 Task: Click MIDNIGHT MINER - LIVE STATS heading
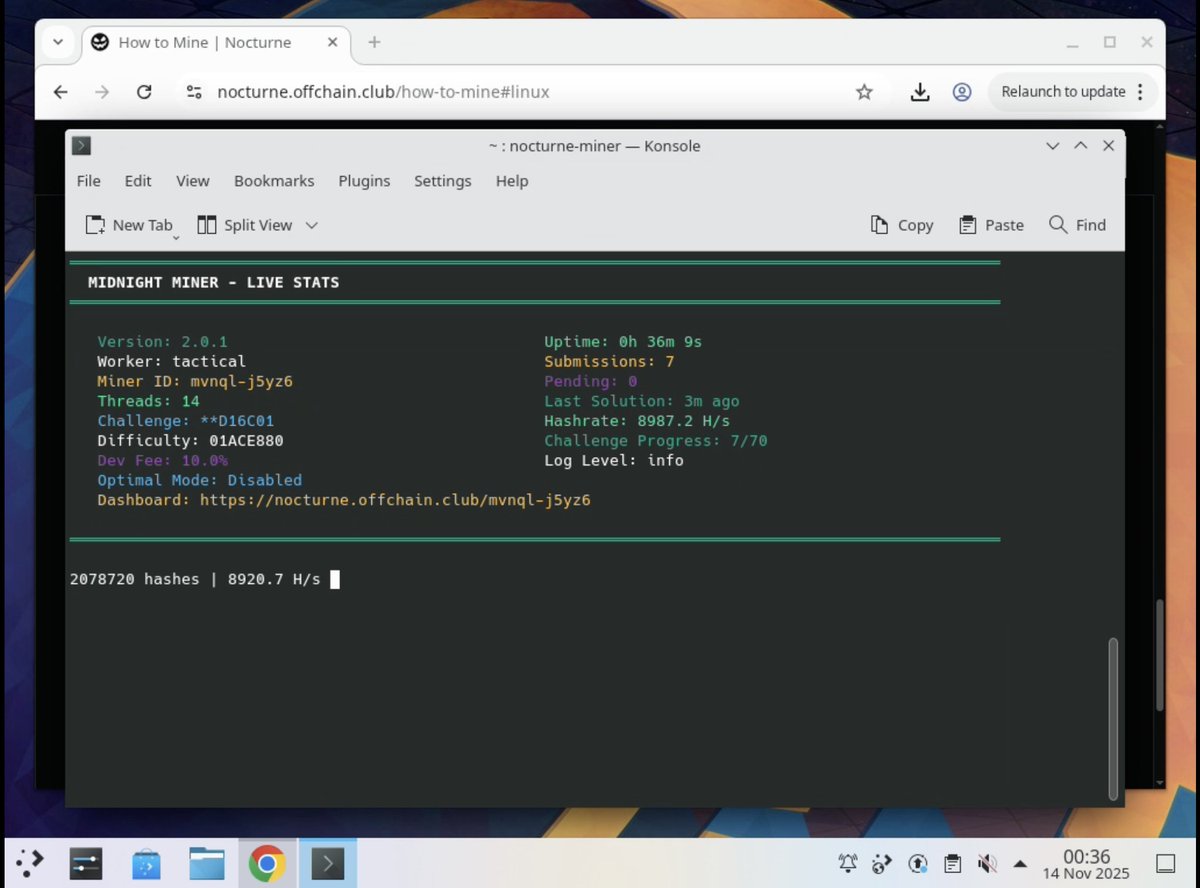(213, 283)
